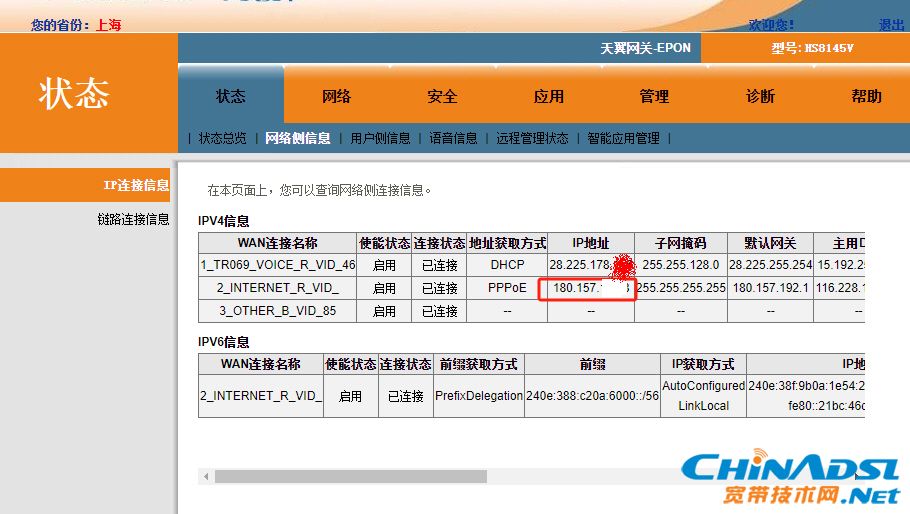This screenshot has height=514, width=910.
Task: Switch to the 网络 tab
Action: [336, 97]
